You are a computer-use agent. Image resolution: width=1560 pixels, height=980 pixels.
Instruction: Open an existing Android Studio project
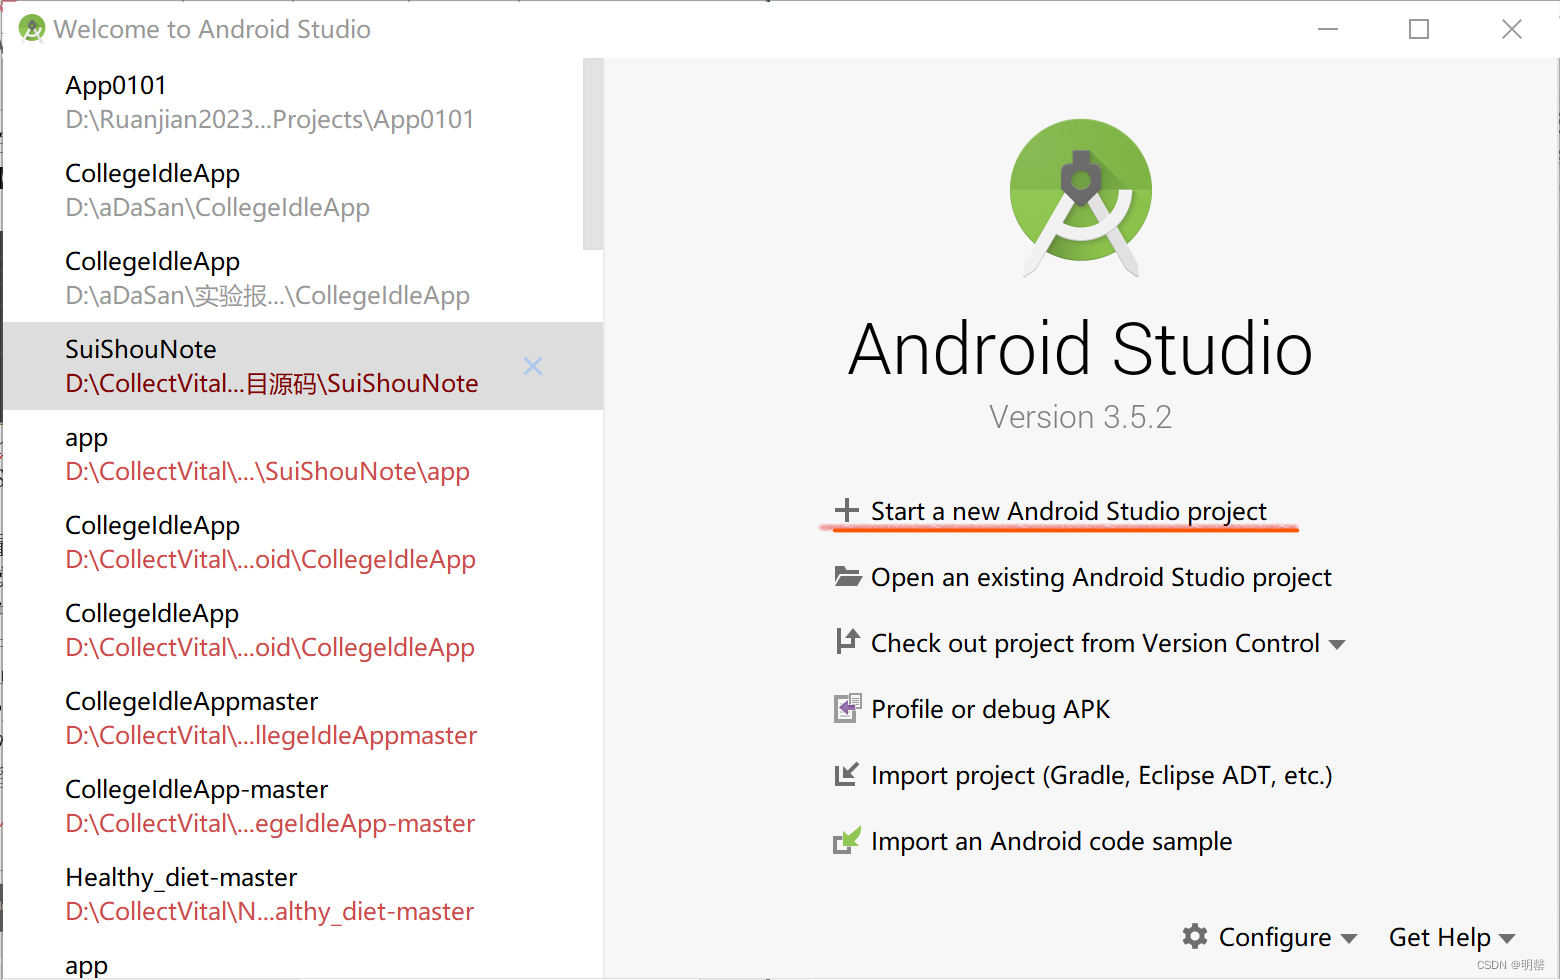[x=1100, y=576]
